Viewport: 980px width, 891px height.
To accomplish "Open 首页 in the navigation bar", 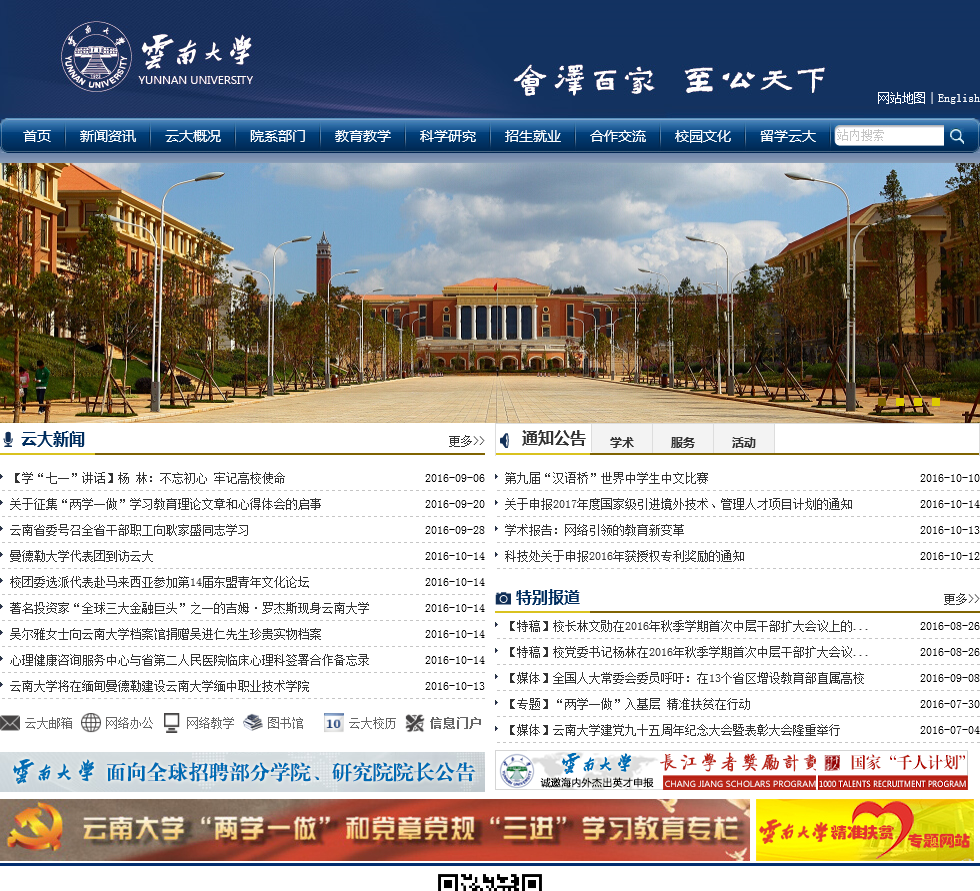I will coord(37,136).
